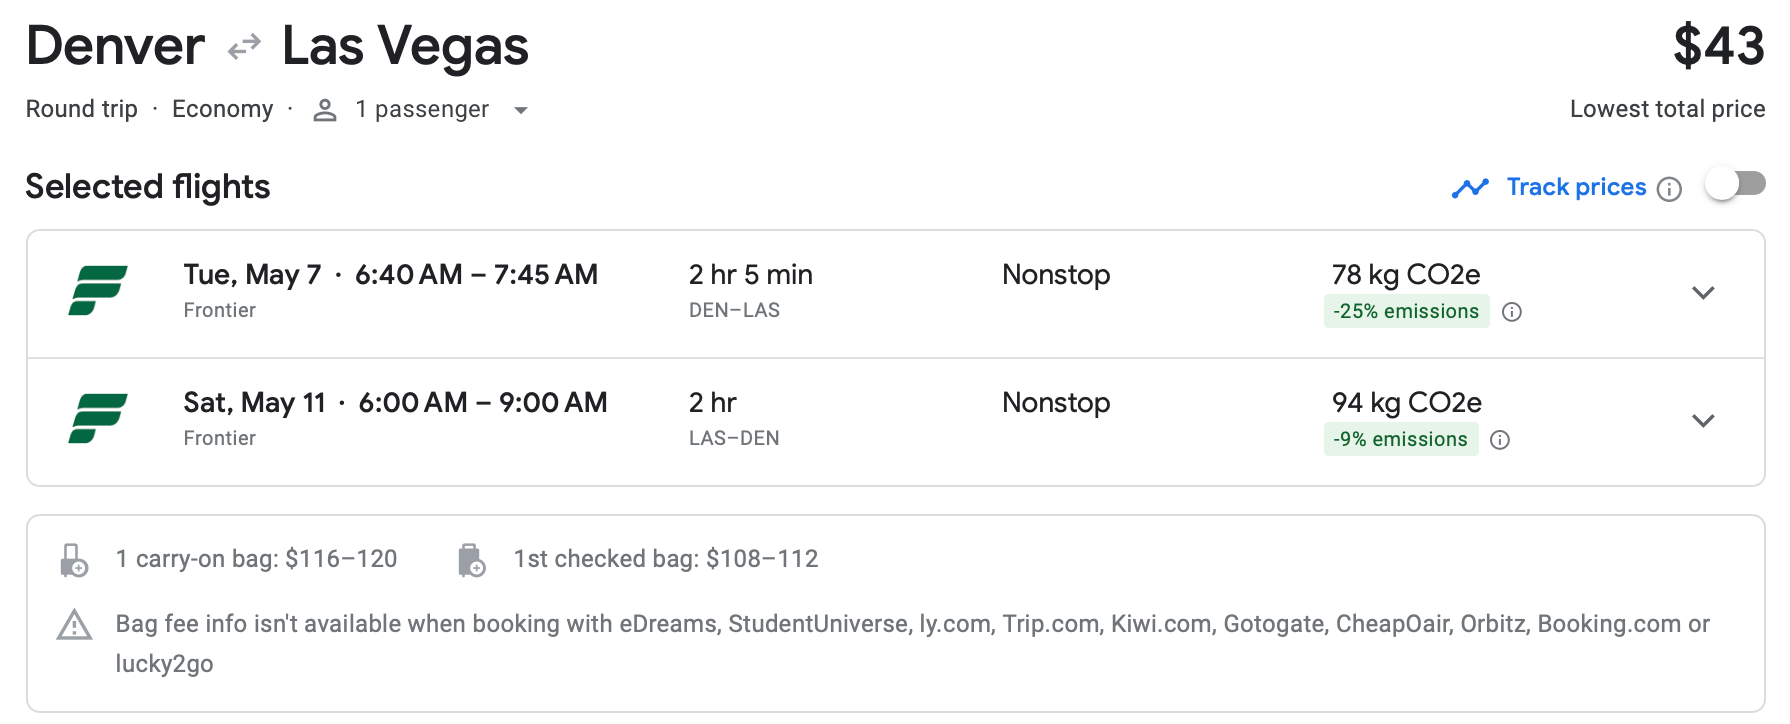Click the Track prices link
The image size is (1790, 724).
(1576, 187)
